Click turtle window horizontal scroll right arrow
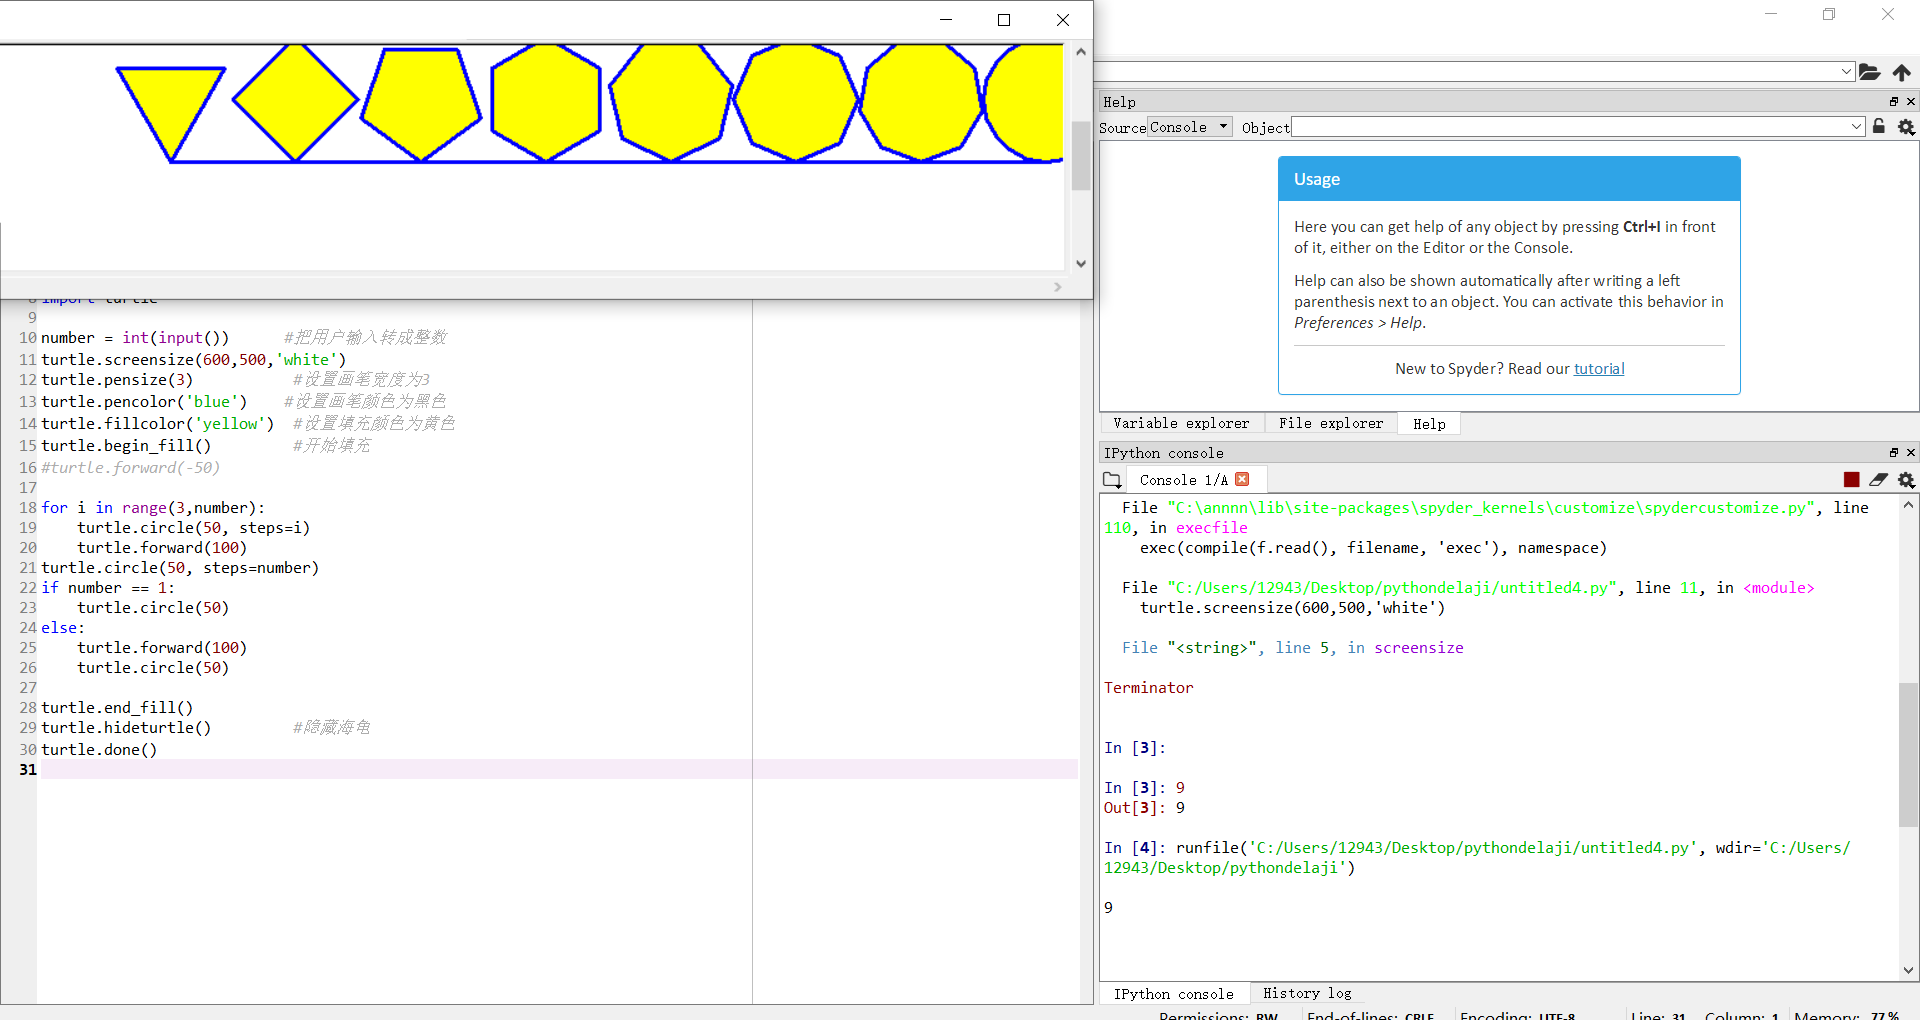Viewport: 1920px width, 1020px height. click(1058, 287)
